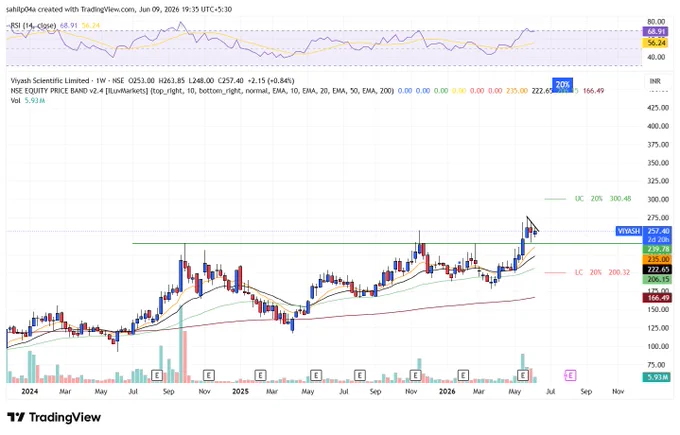Select the yellow 56.24 RSI axis label
Viewport: 680px width, 435px height.
[x=656, y=43]
